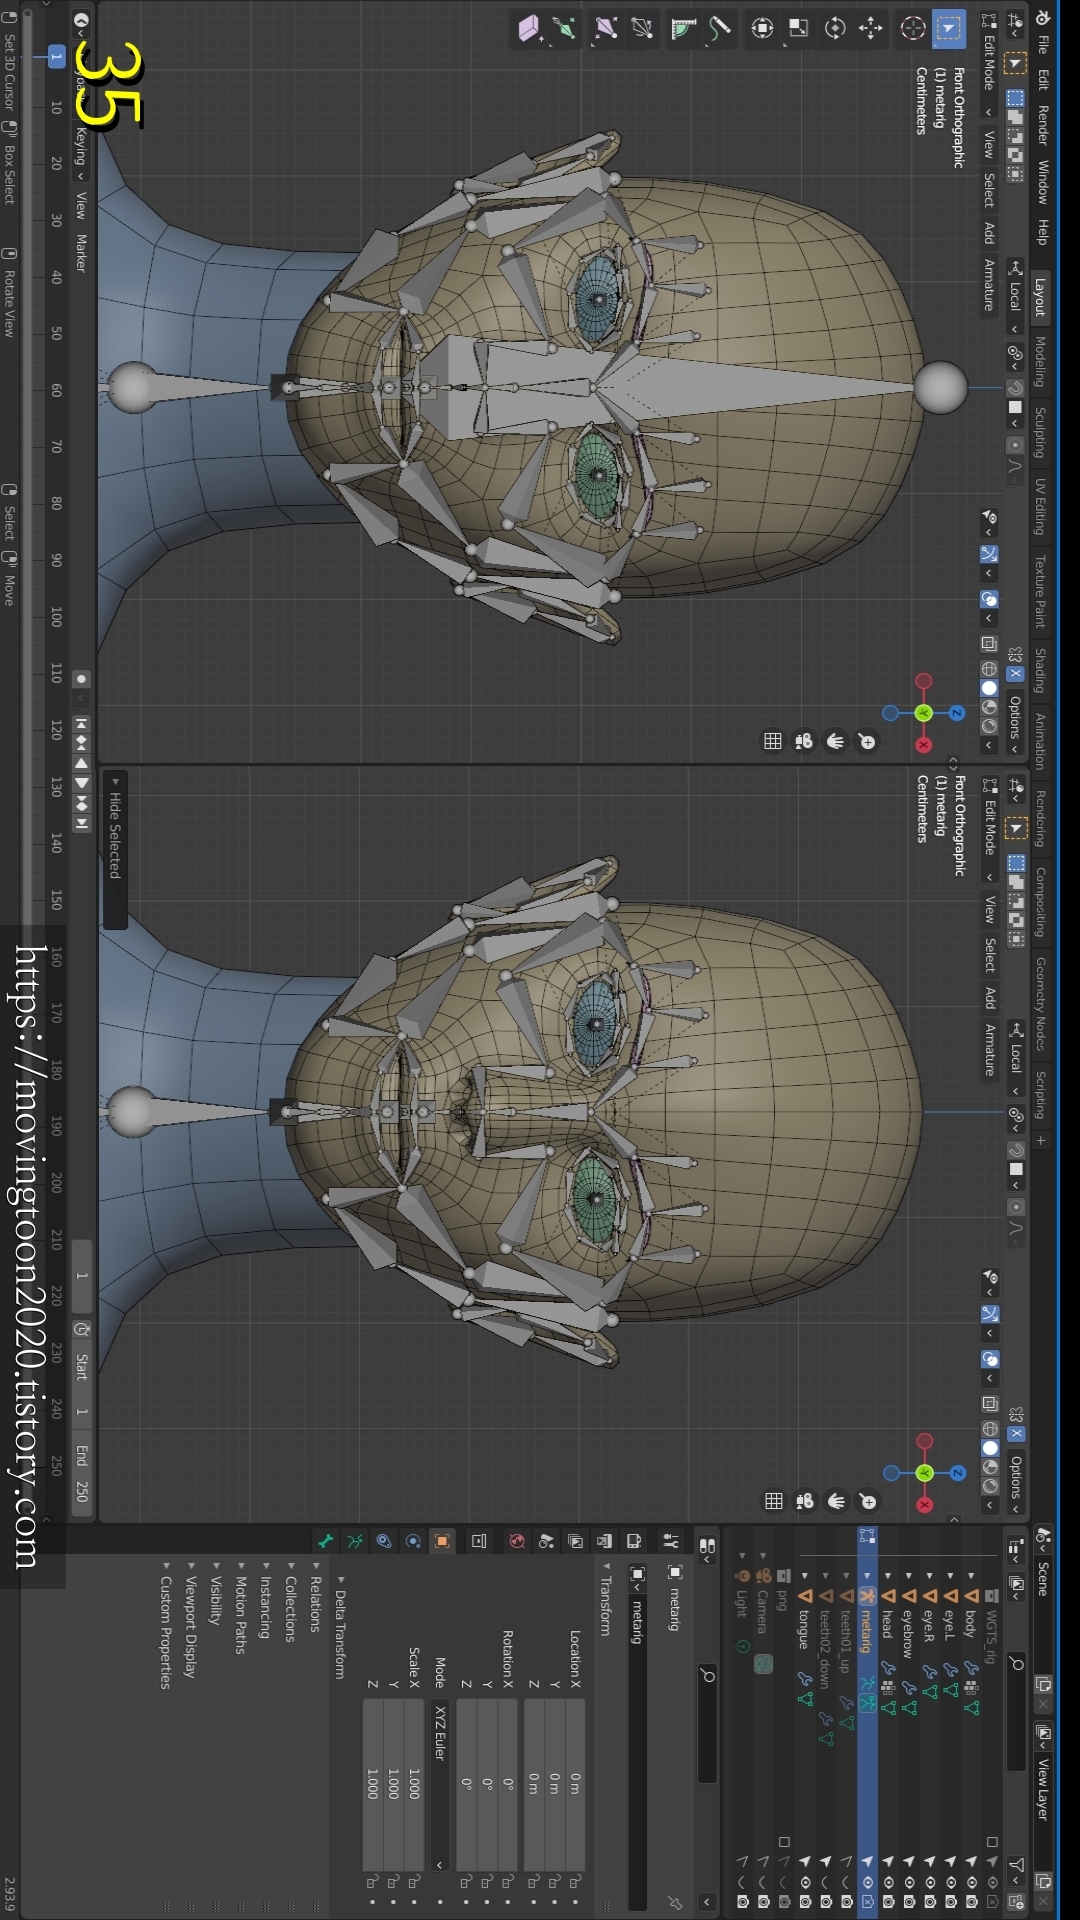Pick the Transform tool in toolbar
Screen dimensions: 1080x1920
point(762,28)
